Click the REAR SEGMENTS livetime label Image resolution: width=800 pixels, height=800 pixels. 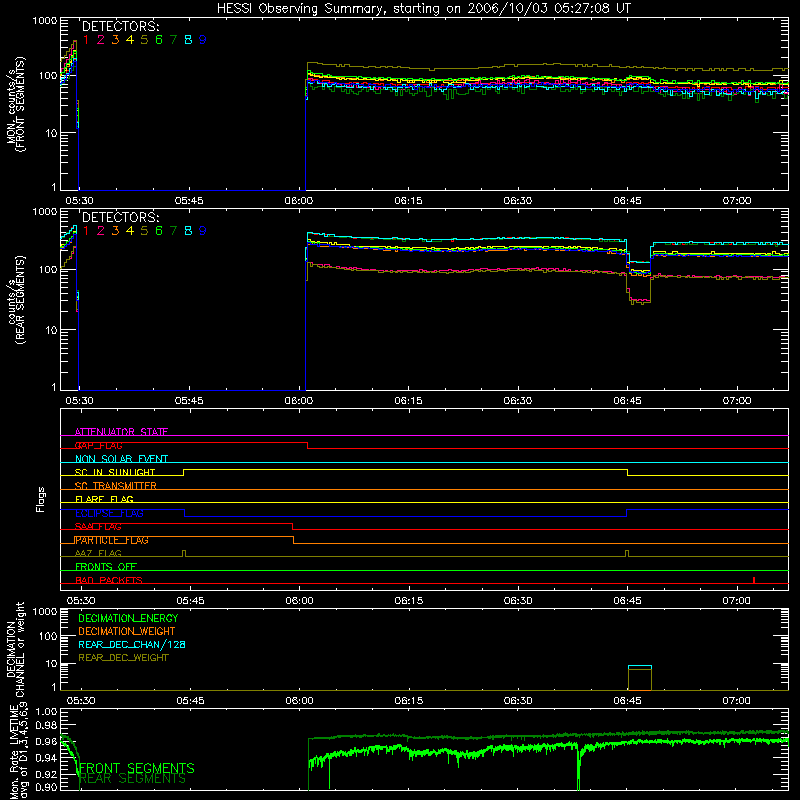[133, 779]
